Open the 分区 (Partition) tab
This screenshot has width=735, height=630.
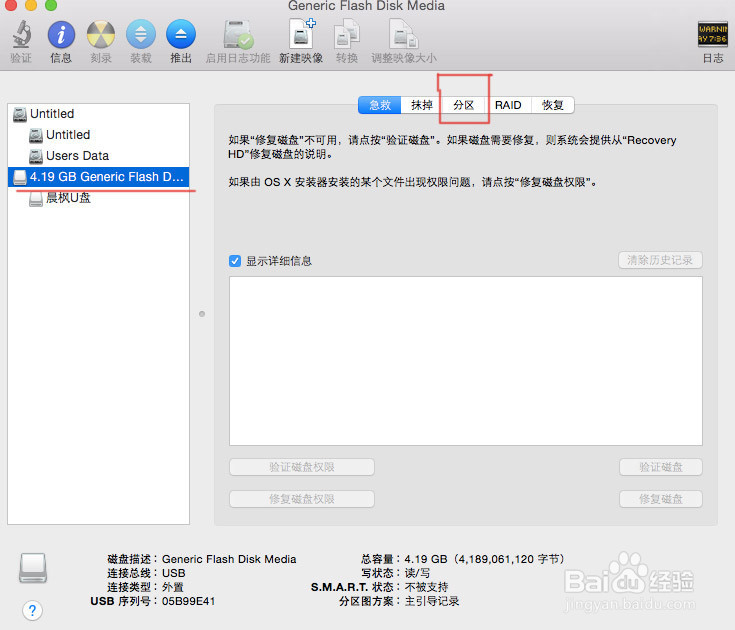(x=464, y=105)
